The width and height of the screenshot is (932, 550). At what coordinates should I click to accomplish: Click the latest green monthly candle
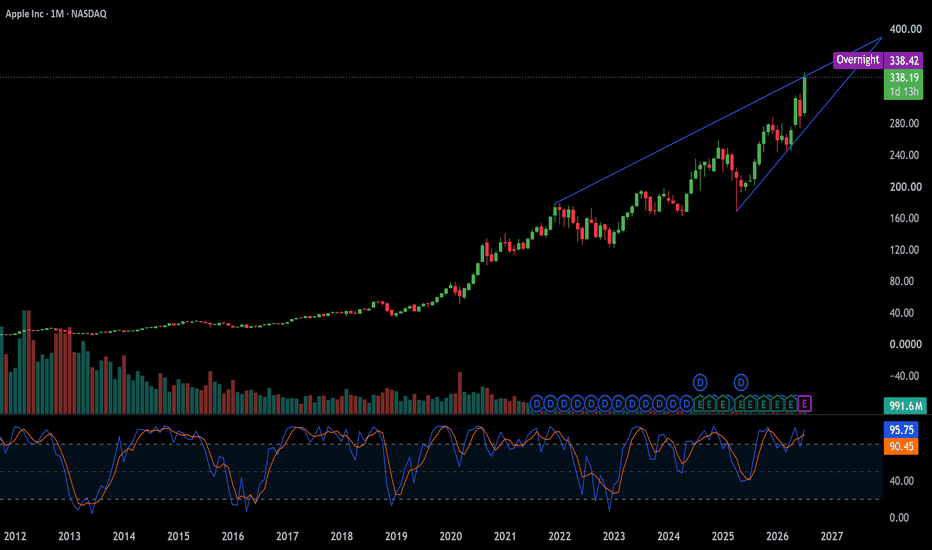[804, 94]
